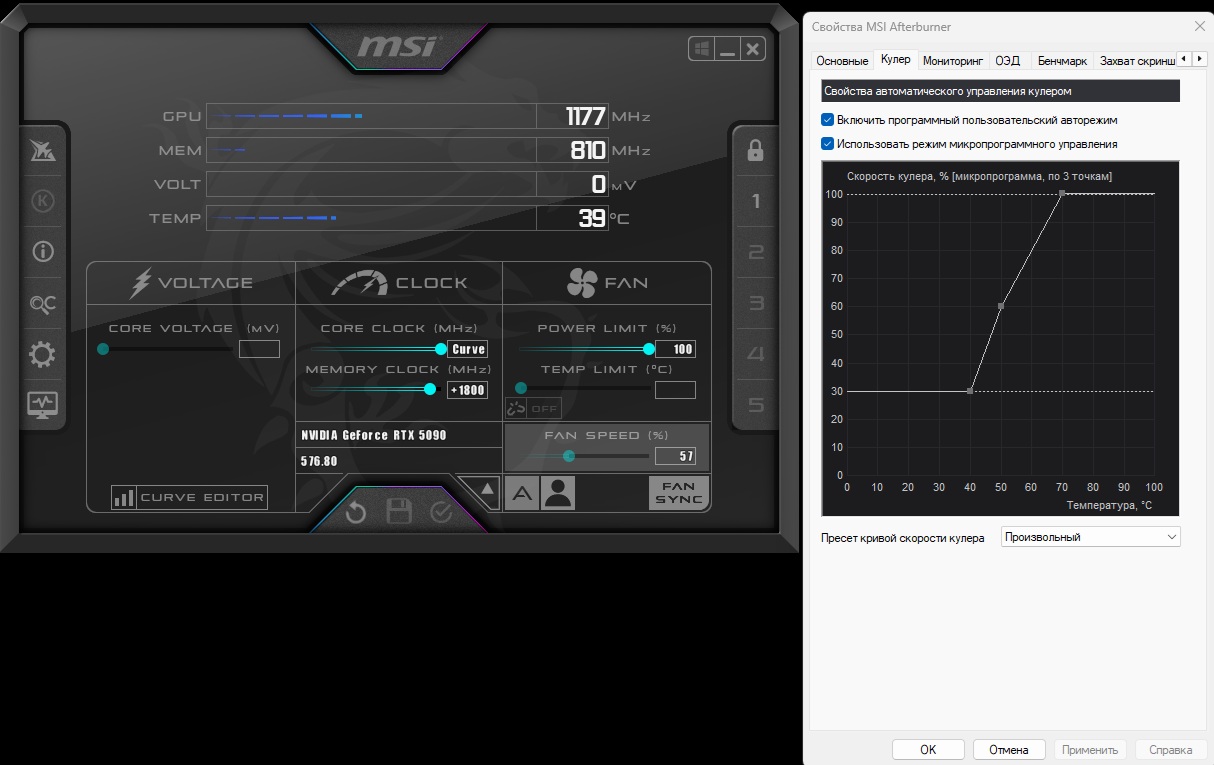This screenshot has width=1214, height=765.
Task: Click the FAN SYNC button
Action: 679,493
